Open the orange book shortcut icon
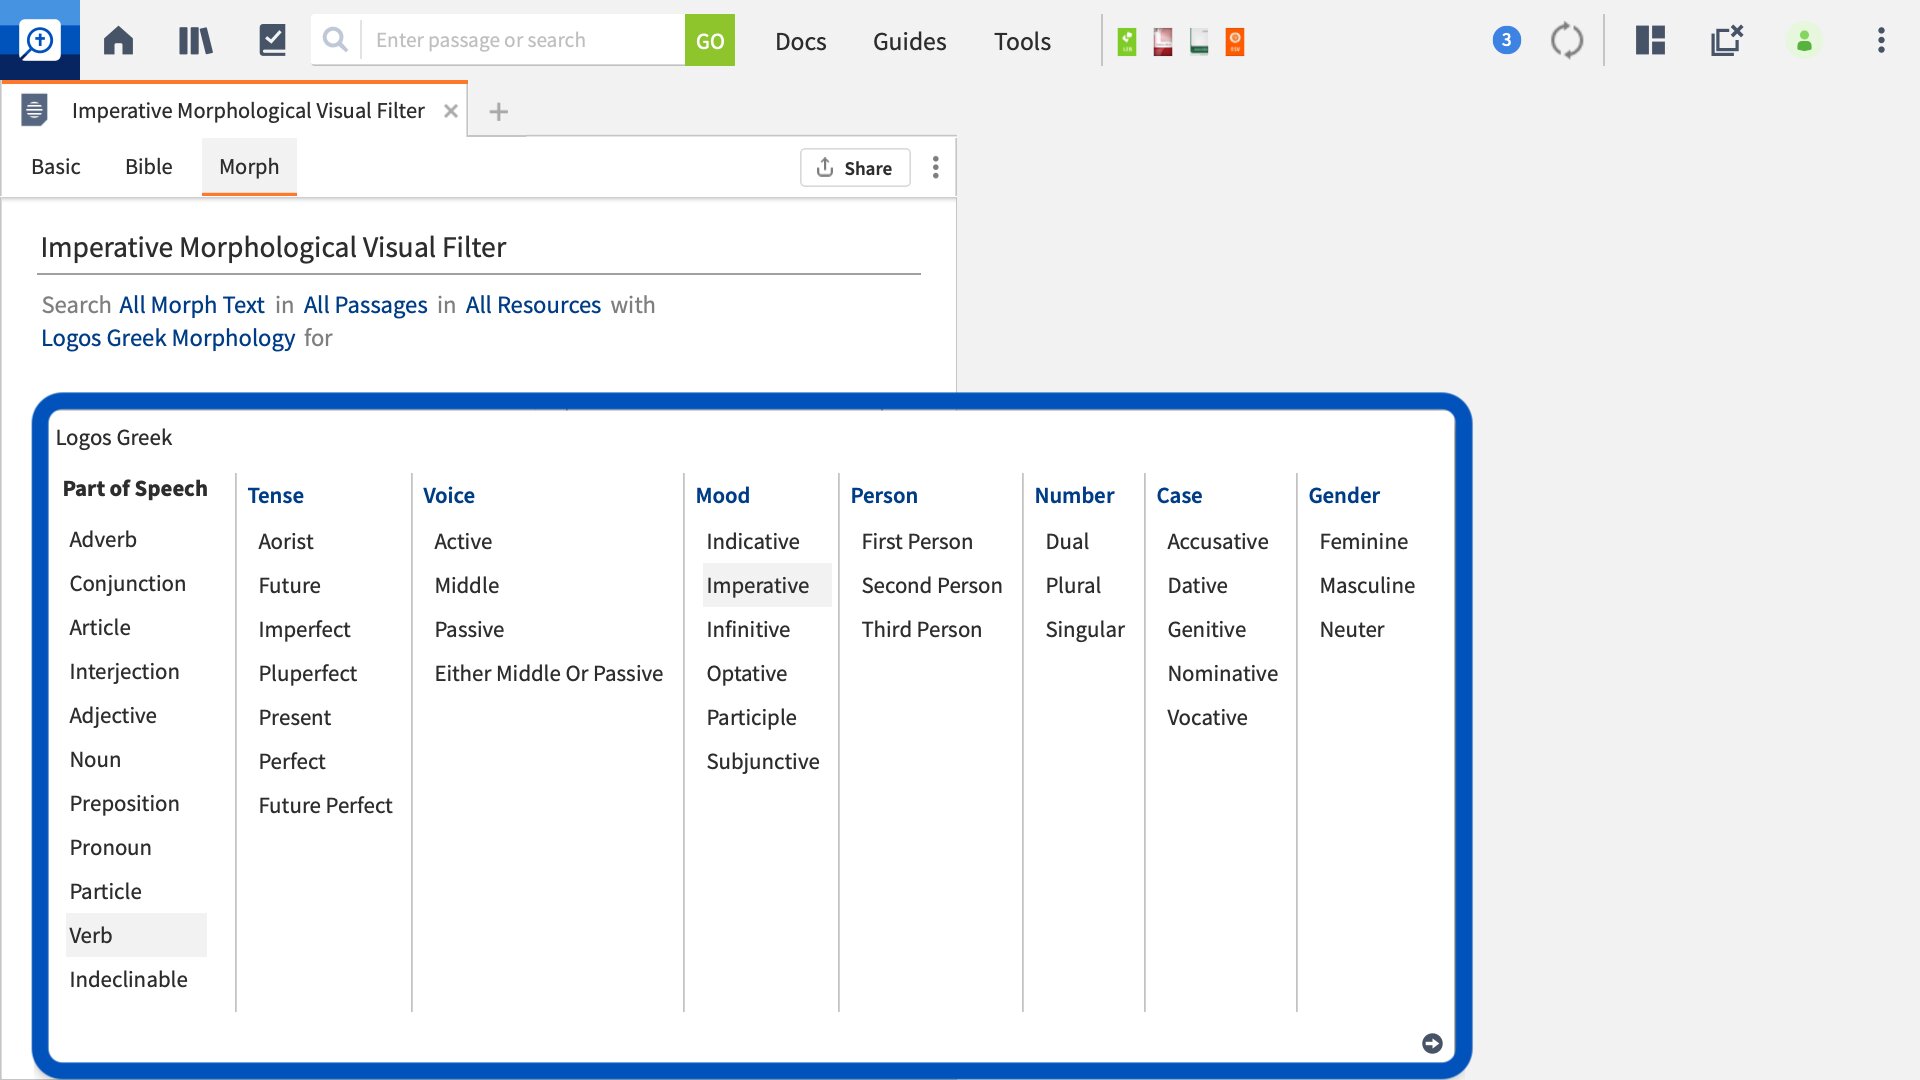The image size is (1920, 1080). (1235, 41)
